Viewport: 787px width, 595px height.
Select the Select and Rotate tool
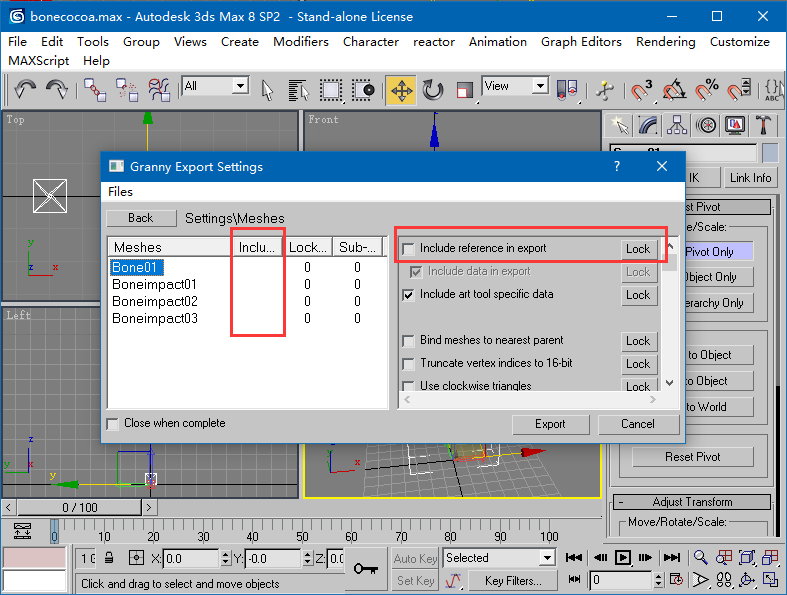[x=433, y=90]
